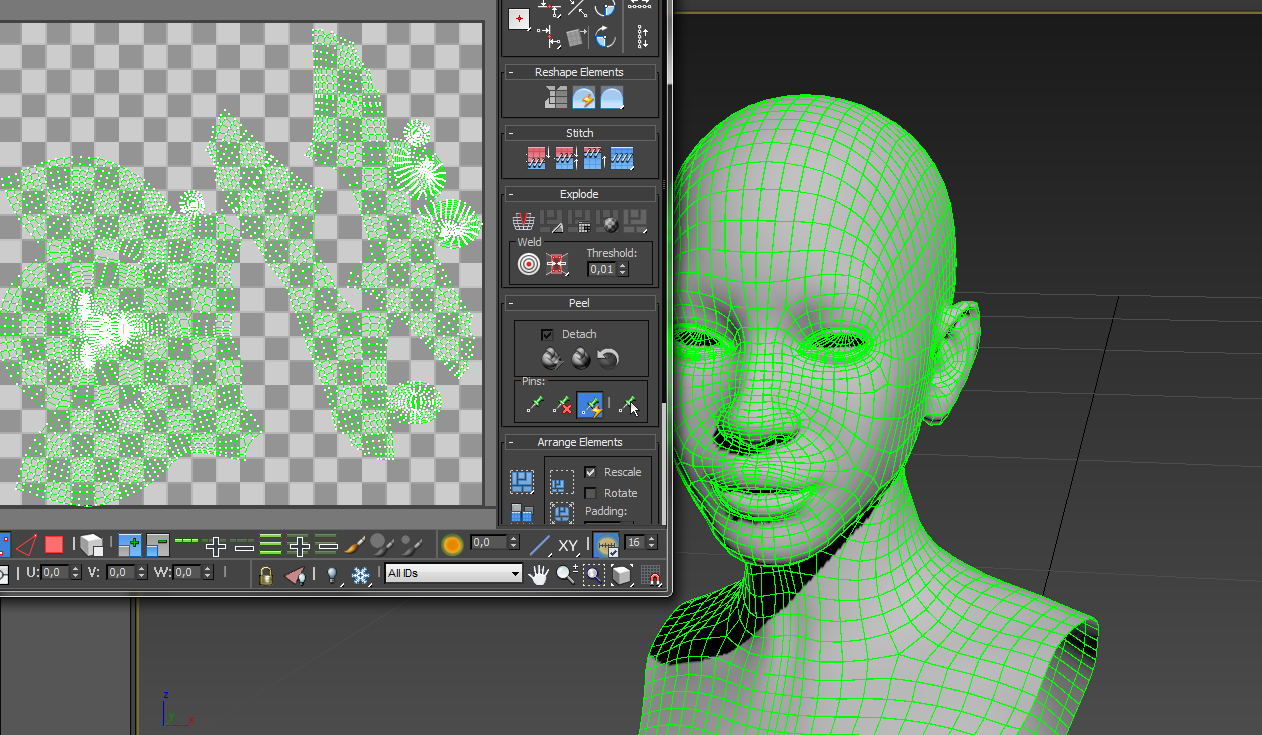
Task: Click the snowflake freeze icon
Action: [361, 575]
